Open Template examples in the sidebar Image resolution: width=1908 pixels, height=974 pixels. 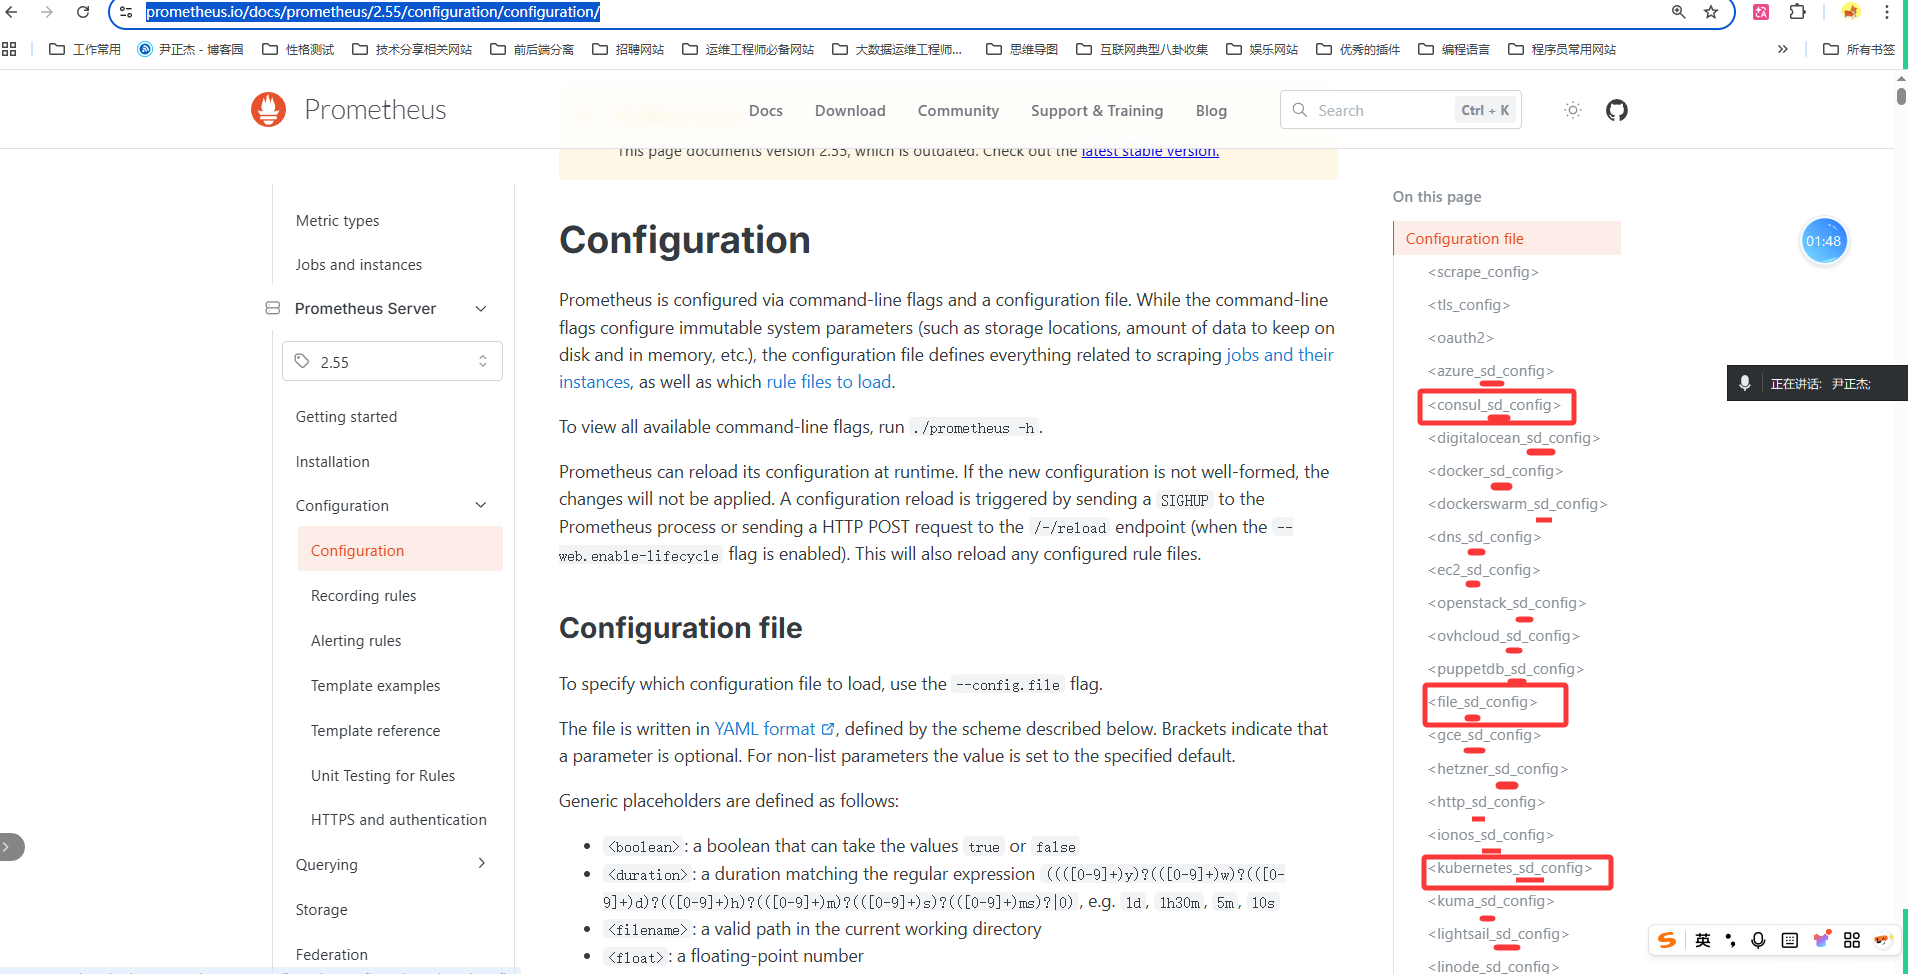375,685
